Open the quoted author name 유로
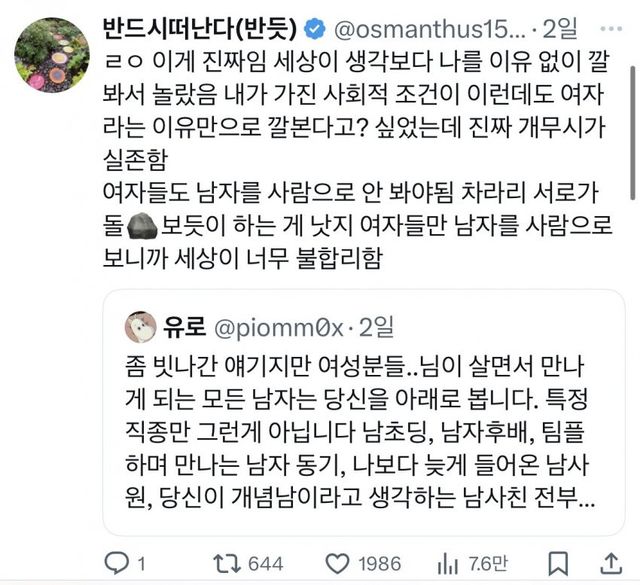This screenshot has height=585, width=640. click(180, 326)
